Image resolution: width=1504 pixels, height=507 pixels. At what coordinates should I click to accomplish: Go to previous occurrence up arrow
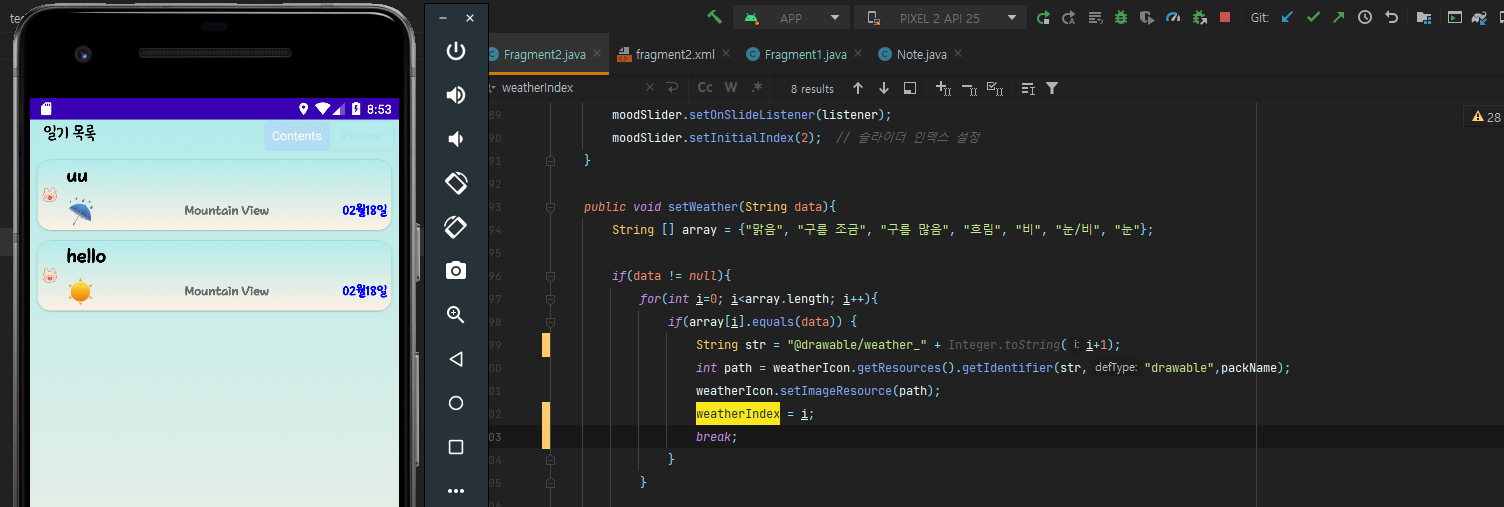coord(857,88)
